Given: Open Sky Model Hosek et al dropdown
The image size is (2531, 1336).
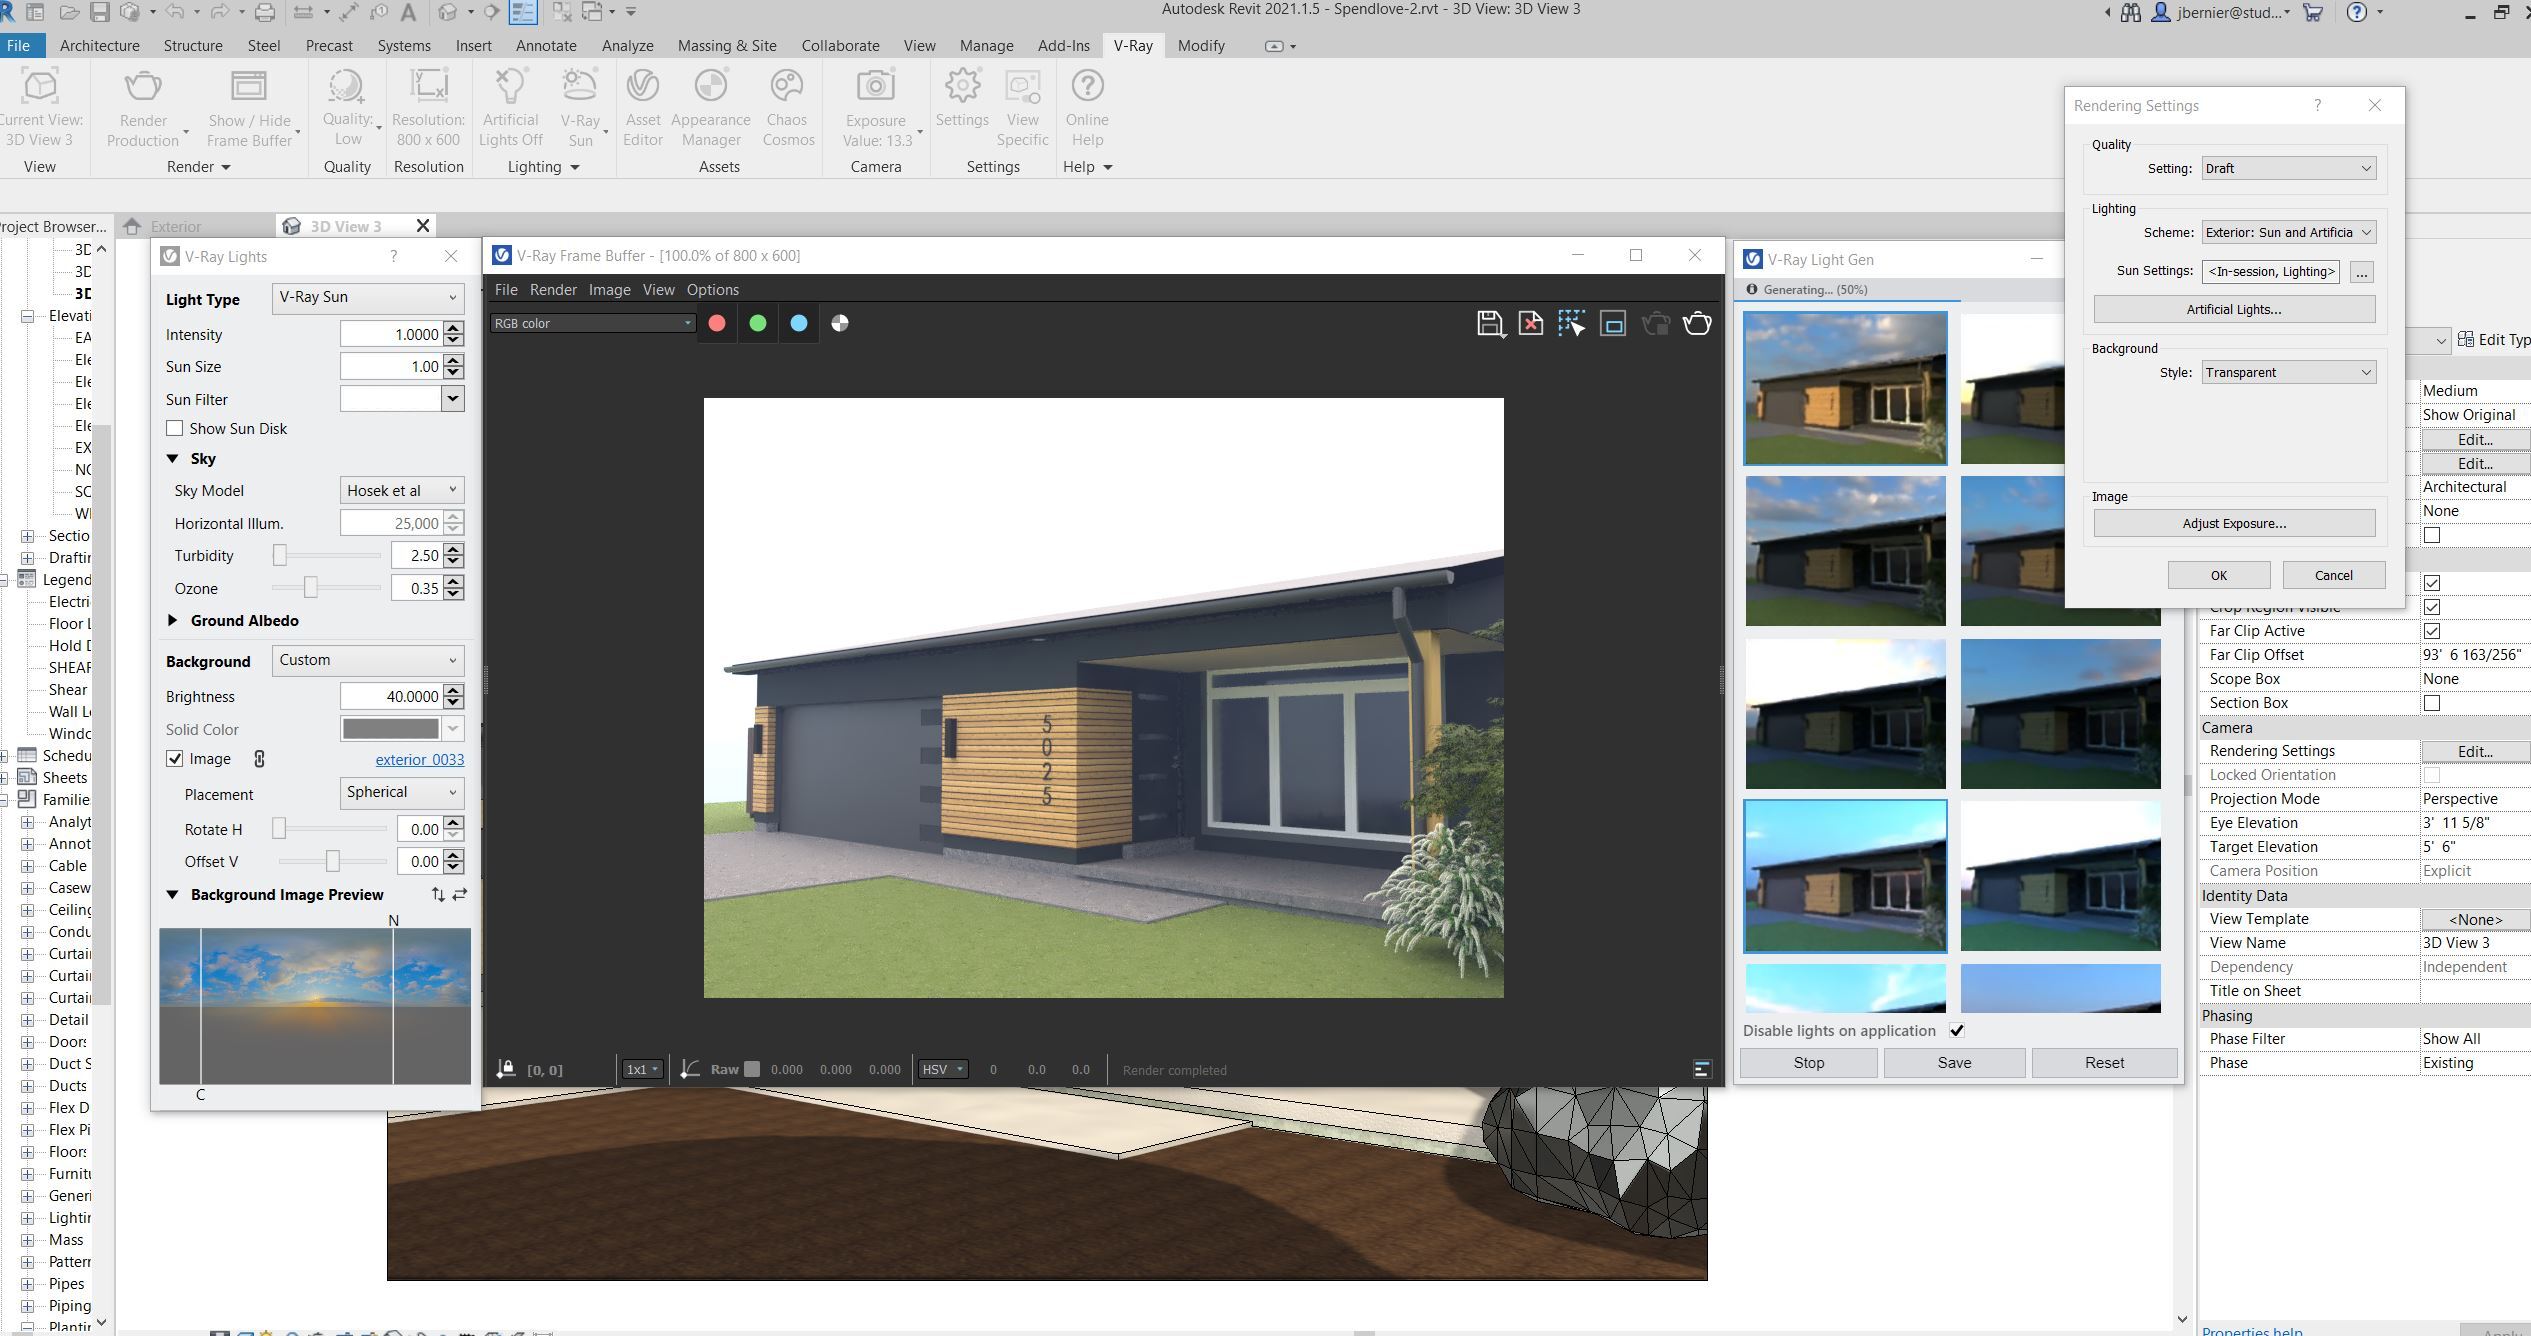Looking at the screenshot, I should pos(402,490).
